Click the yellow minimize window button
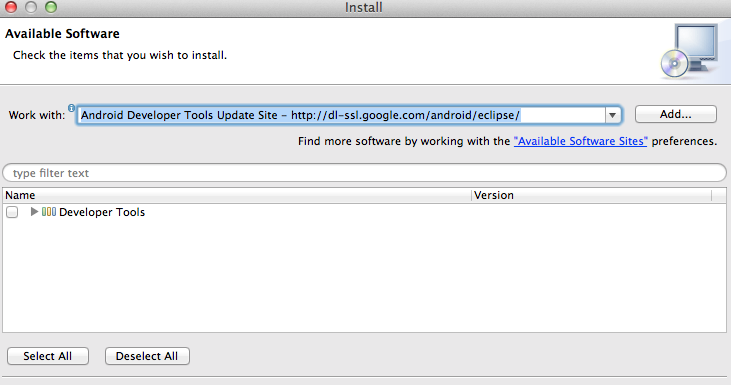 point(31,7)
